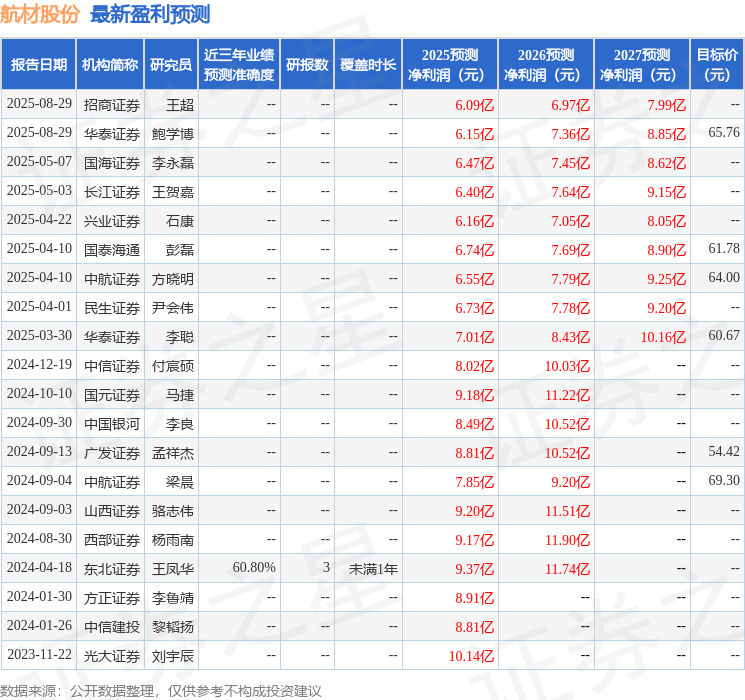Image resolution: width=745 pixels, height=700 pixels.
Task: Click the 最新盈利预测 heading
Action: pos(150,14)
